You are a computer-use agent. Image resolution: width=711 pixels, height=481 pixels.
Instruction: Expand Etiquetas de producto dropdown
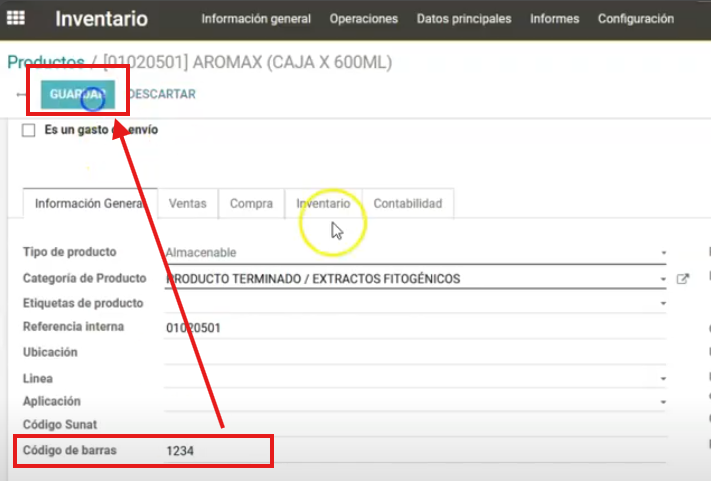click(x=663, y=303)
